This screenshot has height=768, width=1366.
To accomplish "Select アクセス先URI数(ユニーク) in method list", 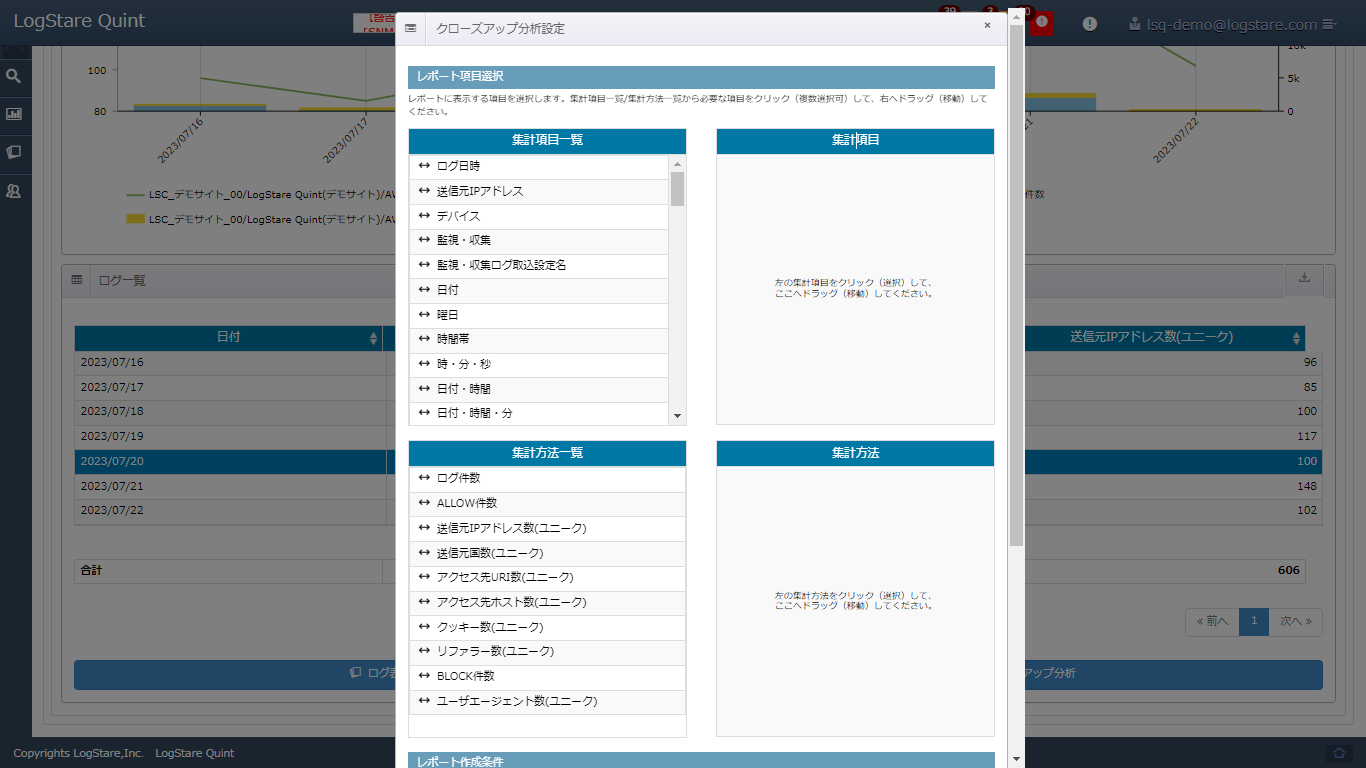I will click(547, 578).
